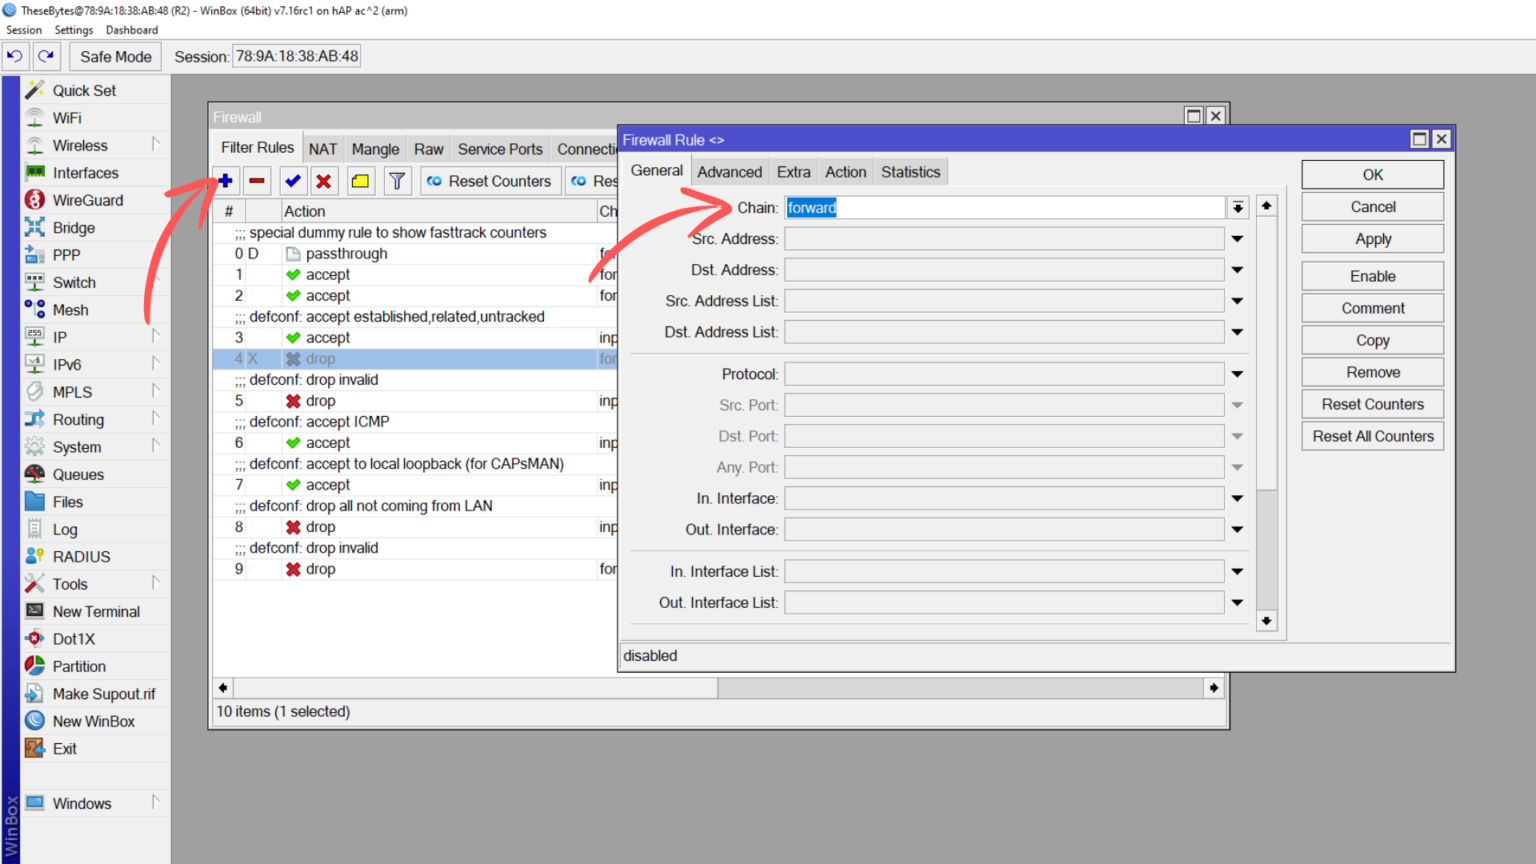Screen dimensions: 1536x864
Task: Switch to the NAT tab
Action: pyautogui.click(x=323, y=147)
